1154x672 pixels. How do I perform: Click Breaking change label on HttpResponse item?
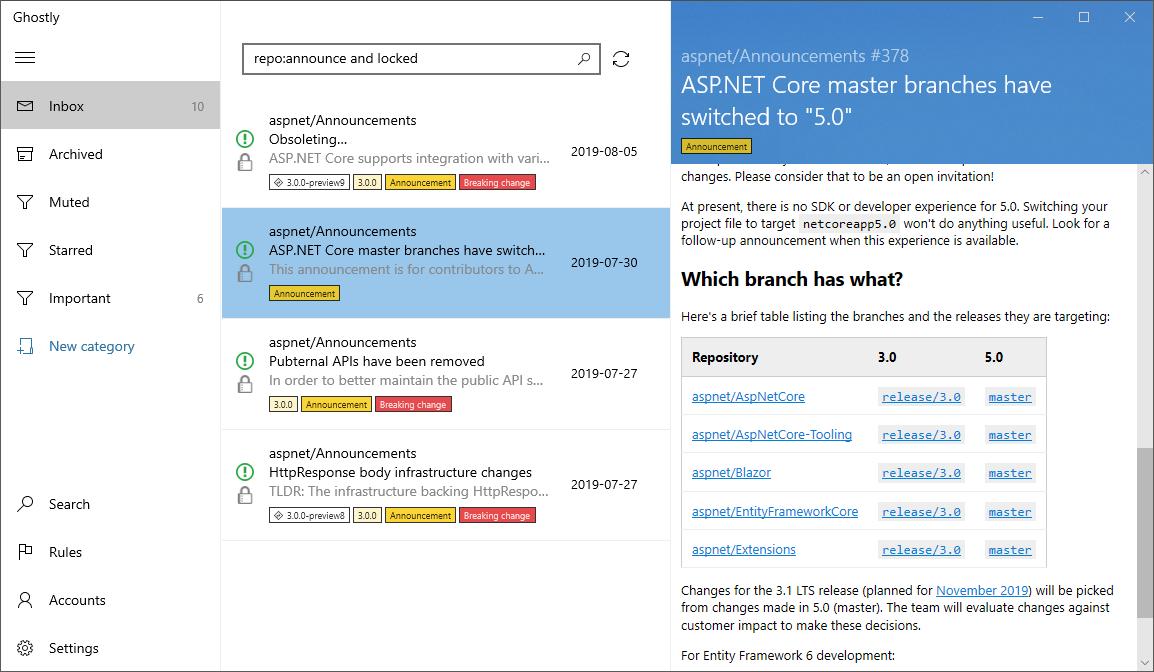[497, 516]
